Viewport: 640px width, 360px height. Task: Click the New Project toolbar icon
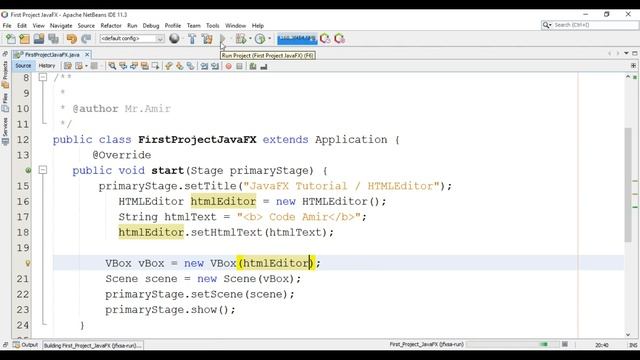point(24,39)
